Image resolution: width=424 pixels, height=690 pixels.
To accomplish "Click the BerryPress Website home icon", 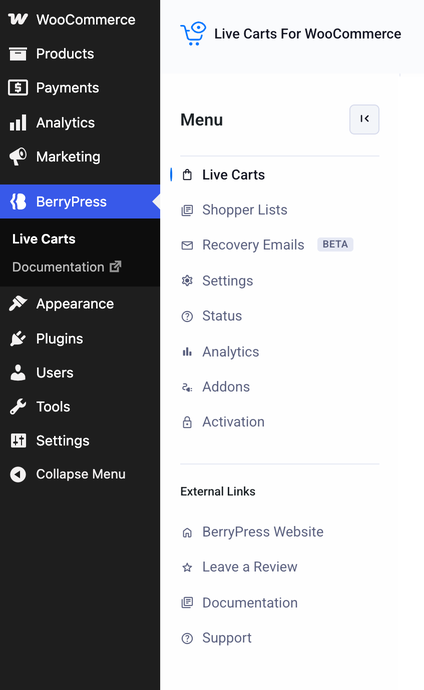I will [187, 532].
